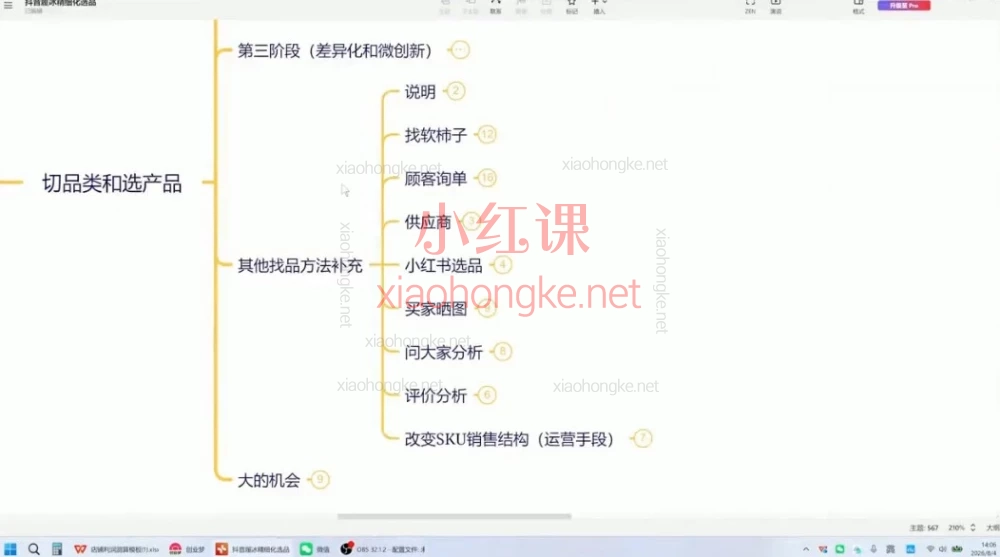Open the 格式 format panel
Image resolution: width=1000 pixels, height=557 pixels.
pyautogui.click(x=858, y=6)
